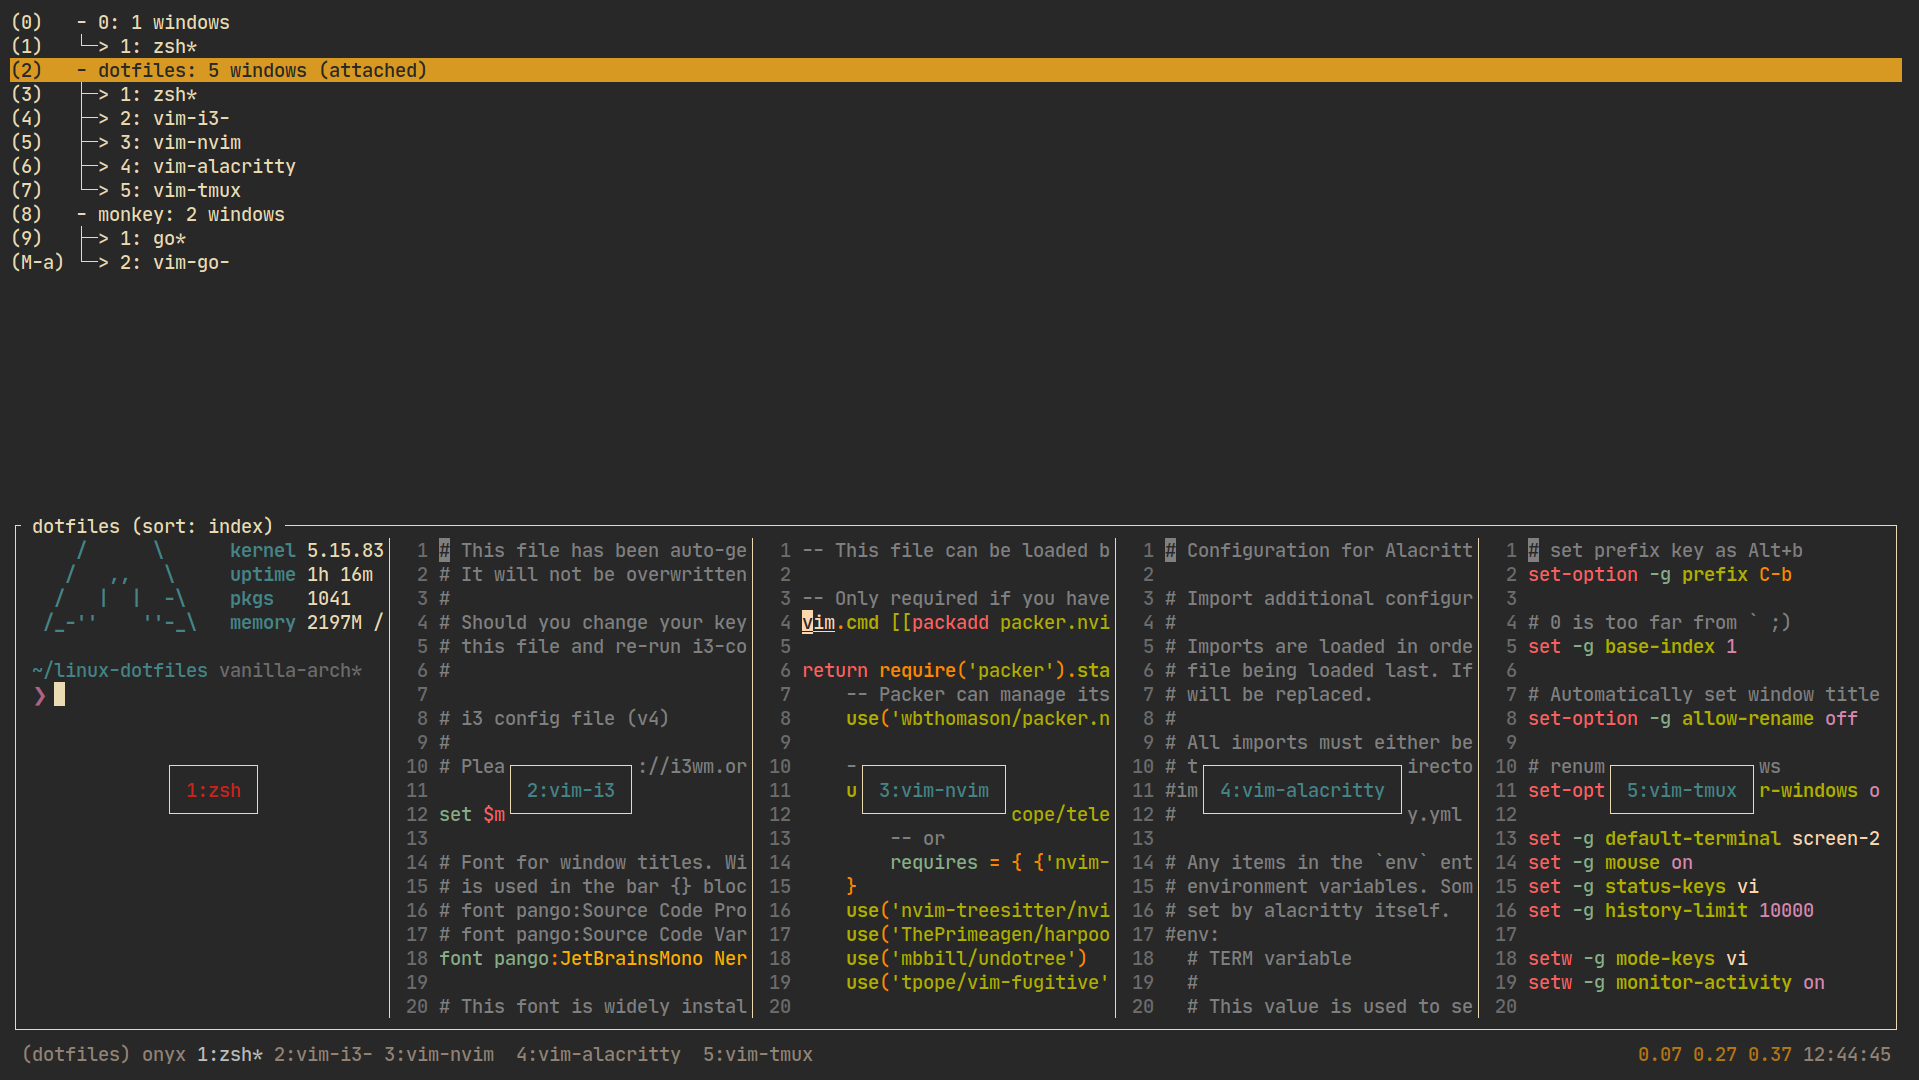1919x1080 pixels.
Task: Click 'pkgs 1041' line in zsh preview
Action: tap(291, 598)
